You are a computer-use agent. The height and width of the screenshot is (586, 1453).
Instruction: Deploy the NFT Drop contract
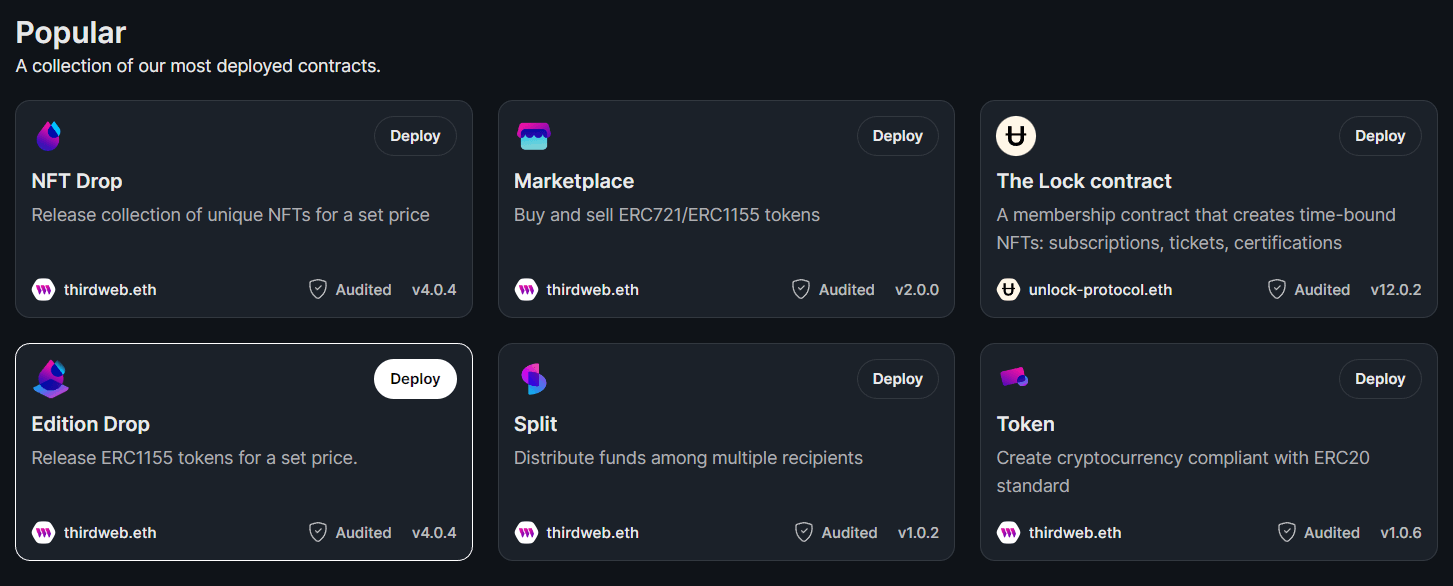415,135
